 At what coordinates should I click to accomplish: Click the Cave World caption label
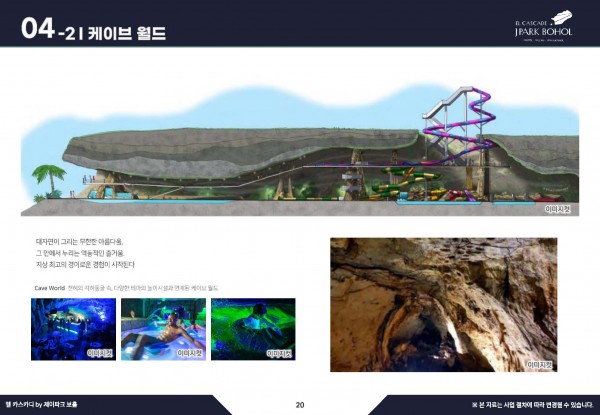(50, 287)
